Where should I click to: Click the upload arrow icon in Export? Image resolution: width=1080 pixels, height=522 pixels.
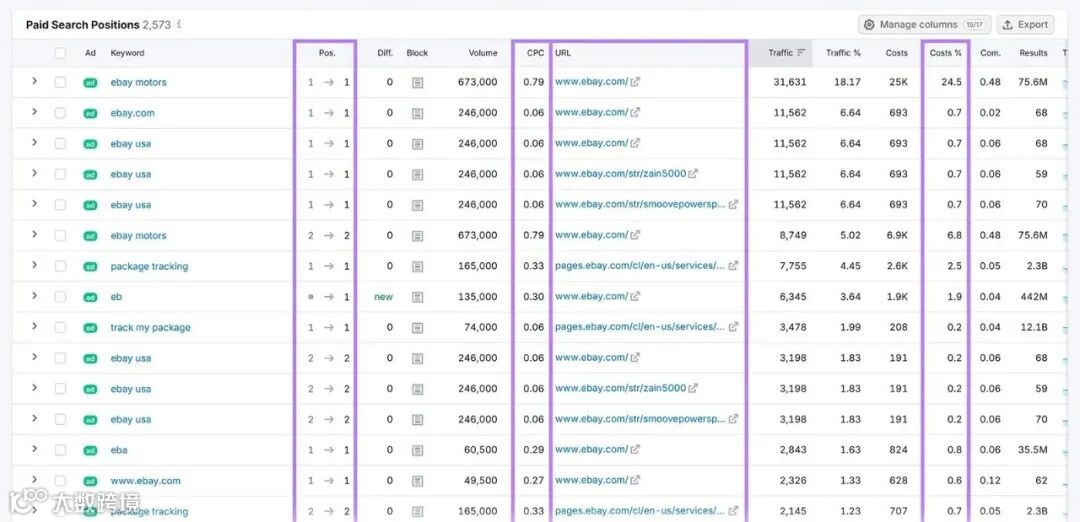(1008, 24)
